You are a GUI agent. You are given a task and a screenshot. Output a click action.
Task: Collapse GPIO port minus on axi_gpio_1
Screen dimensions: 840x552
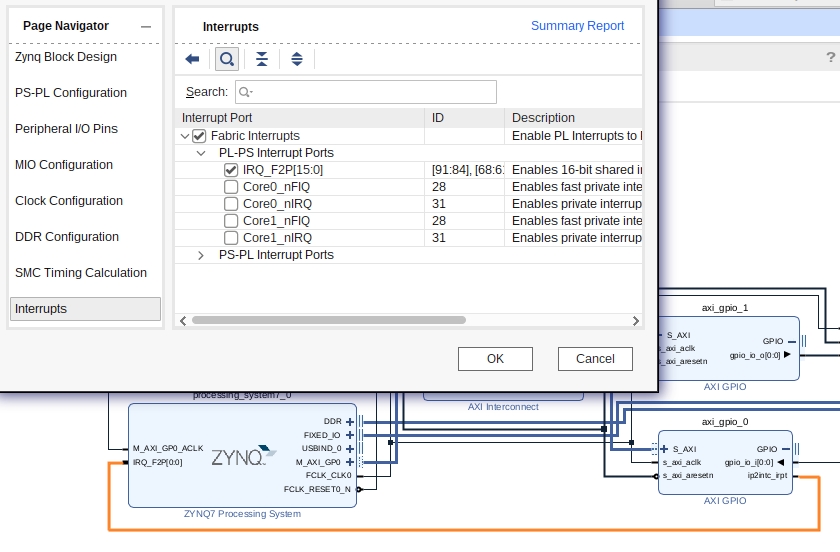click(792, 341)
